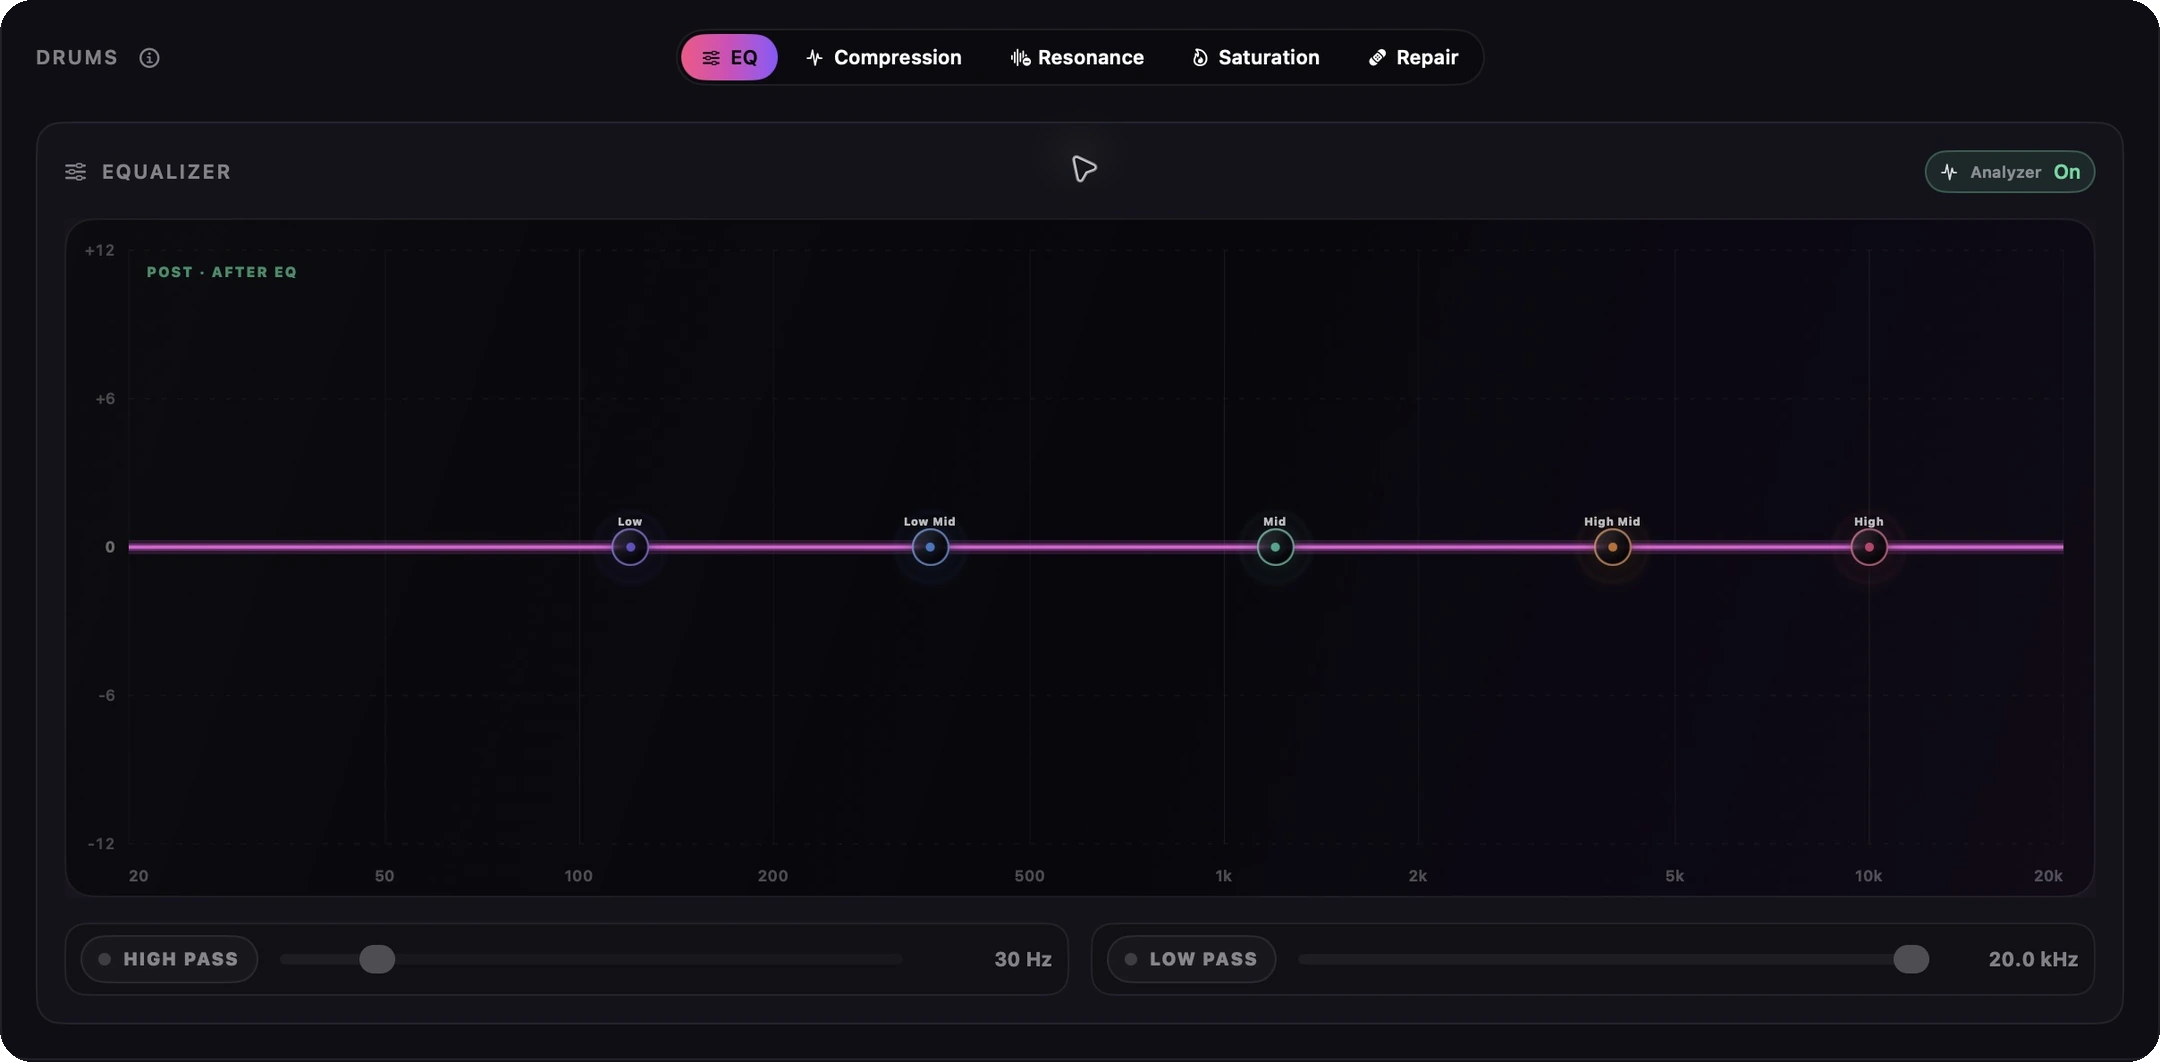Click the Low Pass frequency slider handle

1911,959
